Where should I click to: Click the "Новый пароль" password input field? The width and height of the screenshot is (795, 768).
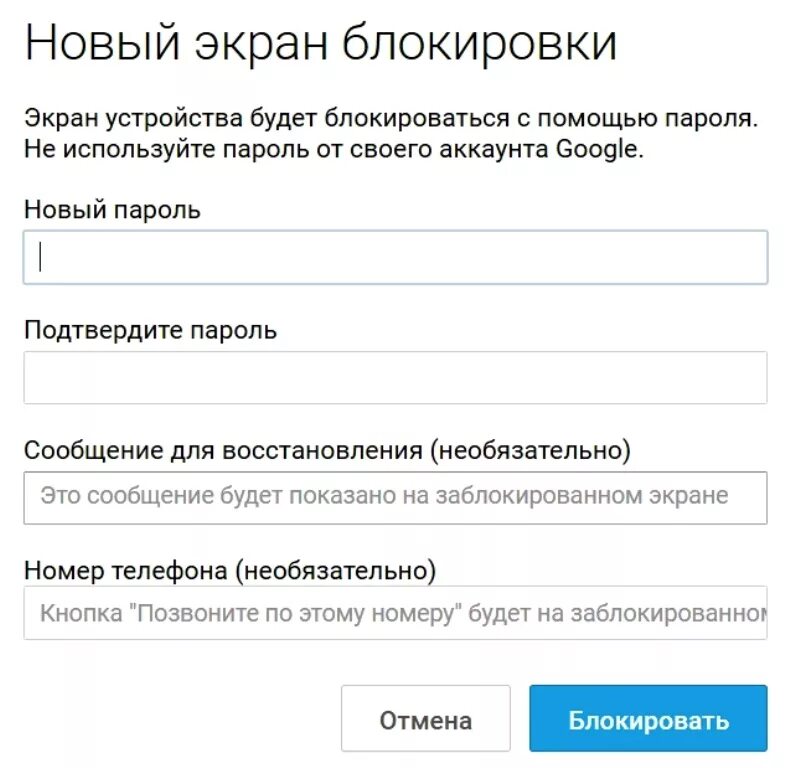point(395,258)
